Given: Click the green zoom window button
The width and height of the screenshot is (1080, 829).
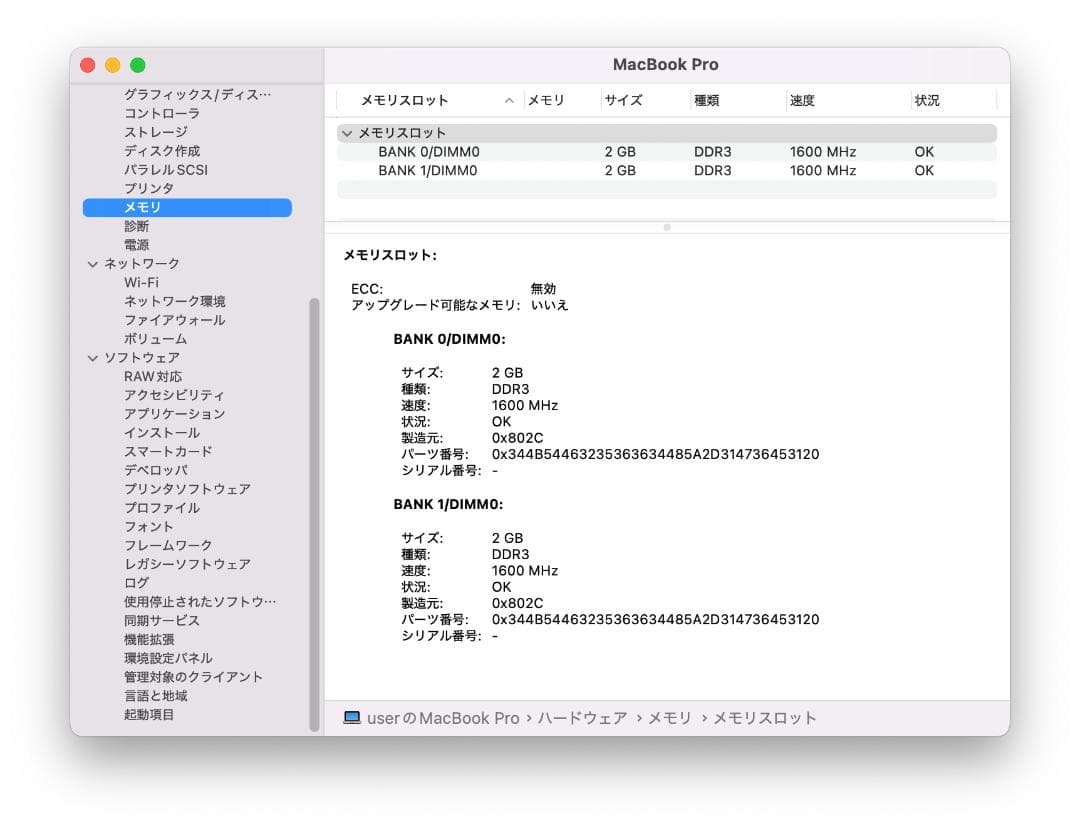Looking at the screenshot, I should 138,65.
